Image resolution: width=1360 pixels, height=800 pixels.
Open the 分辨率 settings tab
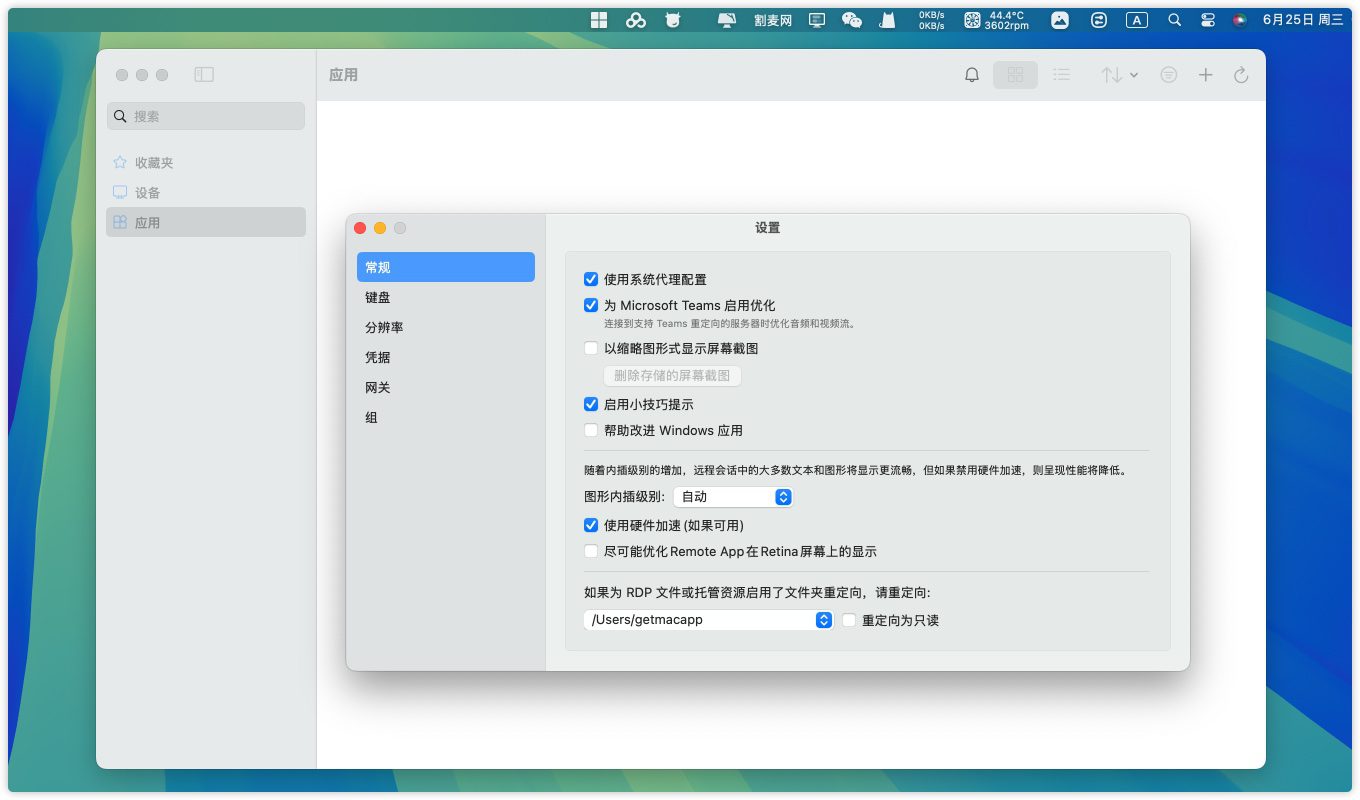tap(384, 328)
